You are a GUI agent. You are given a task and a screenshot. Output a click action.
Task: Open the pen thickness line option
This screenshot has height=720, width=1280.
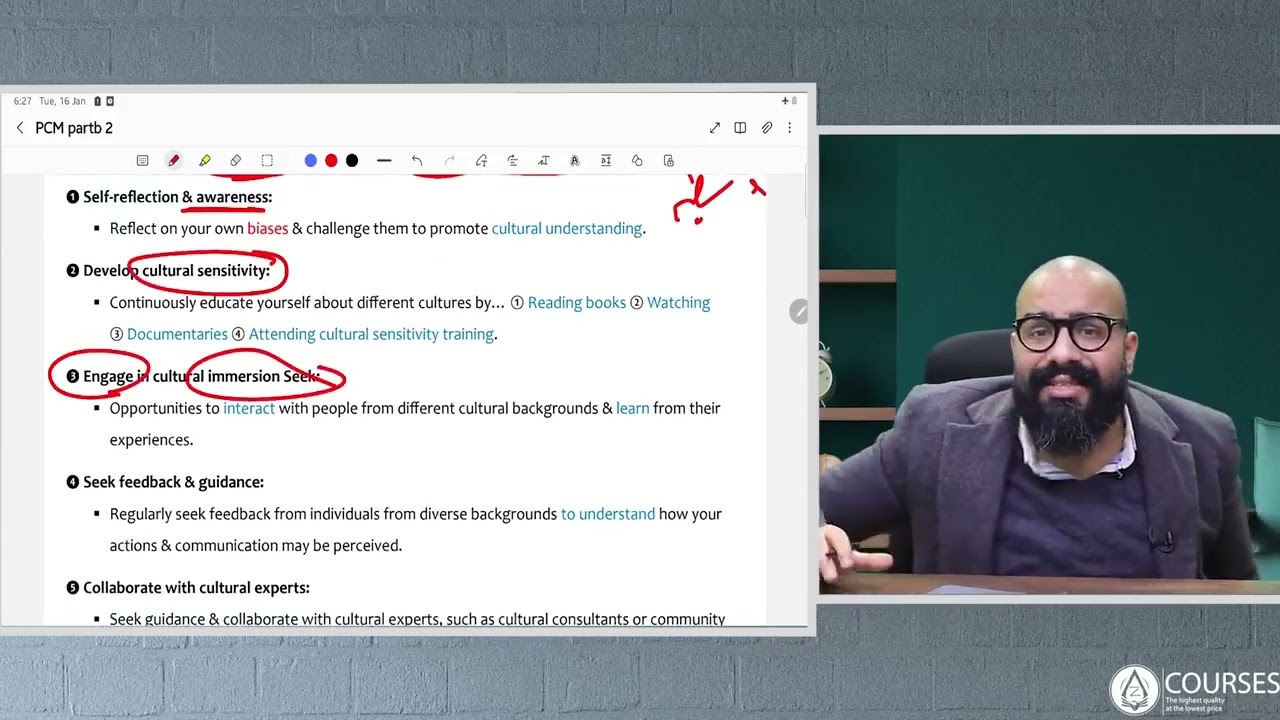pos(384,160)
